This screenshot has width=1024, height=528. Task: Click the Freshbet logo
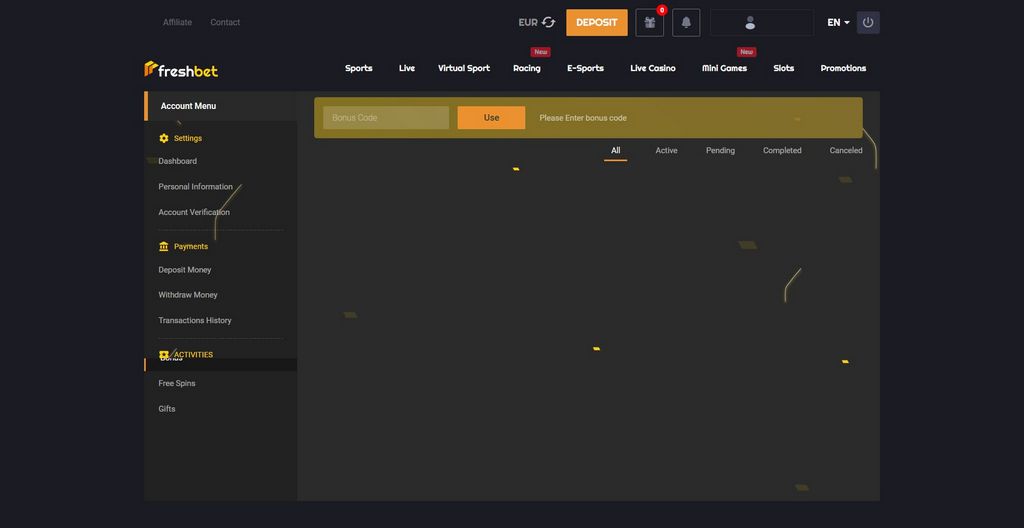pyautogui.click(x=181, y=69)
